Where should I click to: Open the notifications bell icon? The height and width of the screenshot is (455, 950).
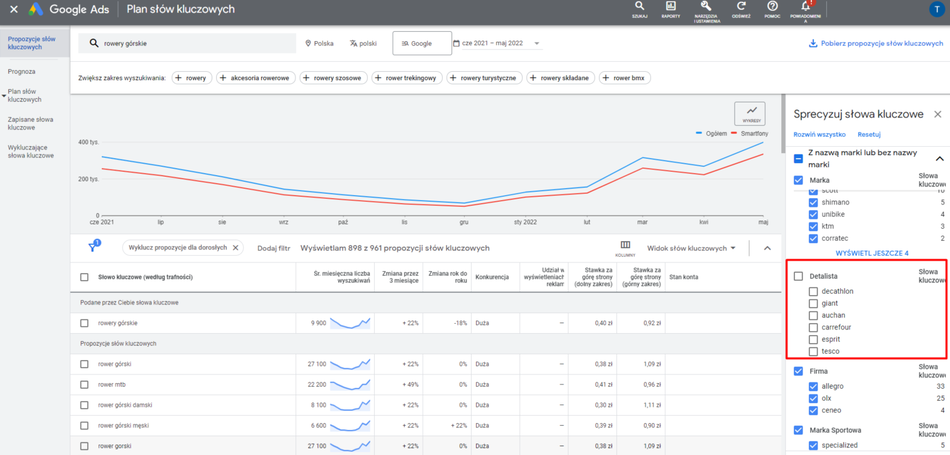pyautogui.click(x=805, y=8)
